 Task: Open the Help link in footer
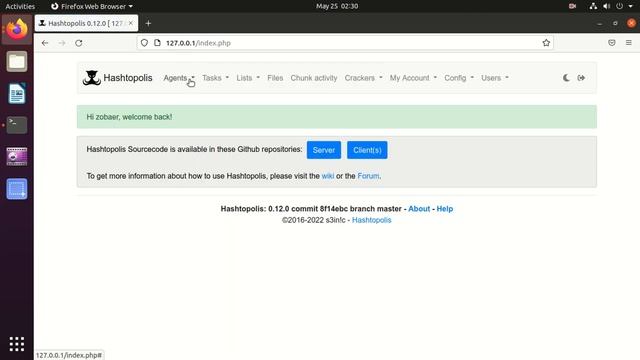[445, 209]
